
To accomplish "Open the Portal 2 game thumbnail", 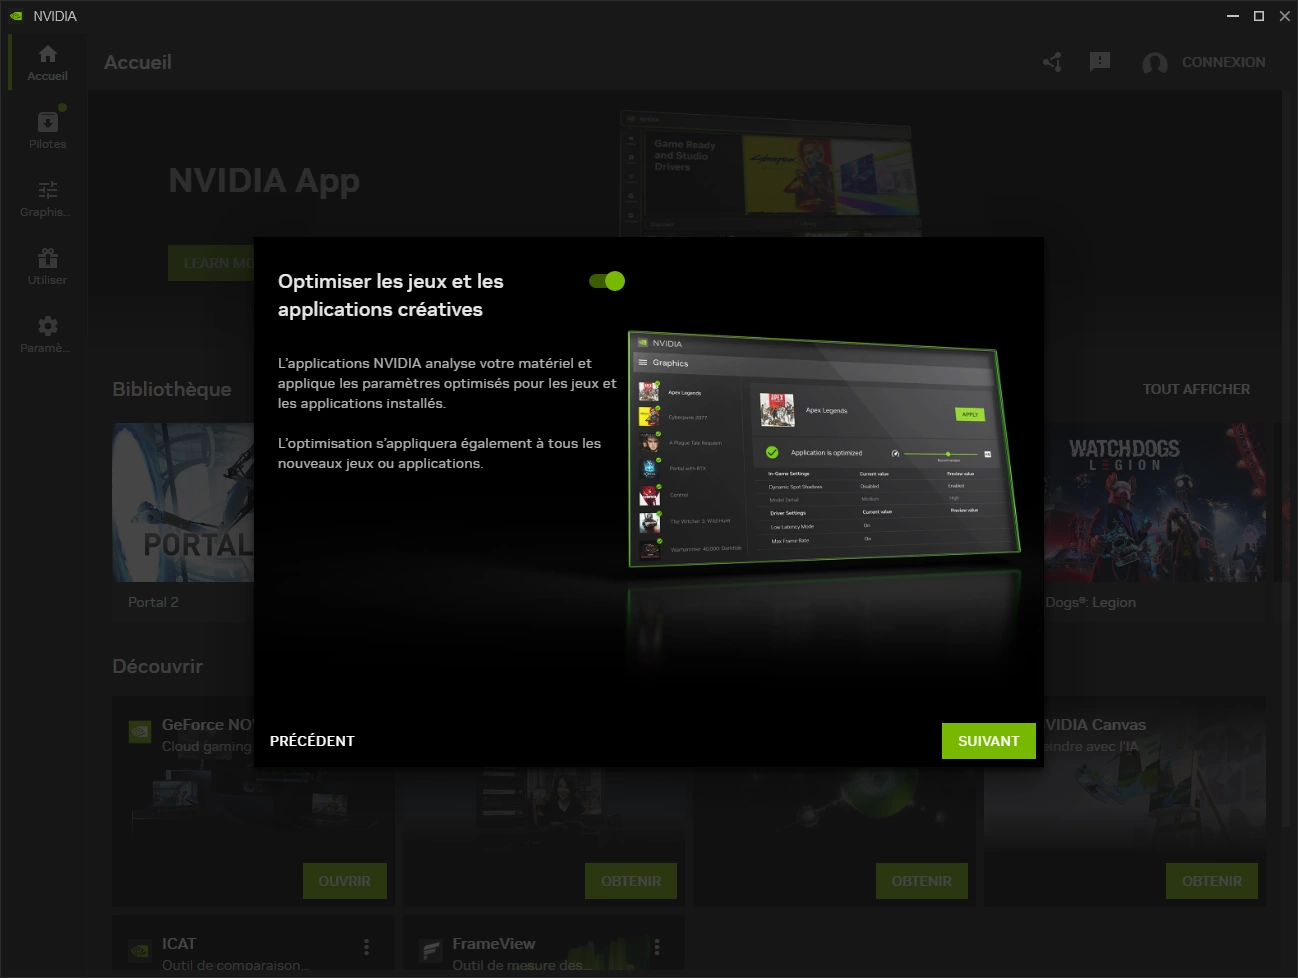I will tap(183, 502).
